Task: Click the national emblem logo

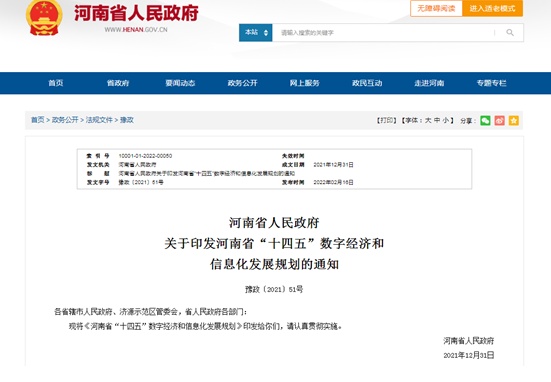Action: coord(44,18)
